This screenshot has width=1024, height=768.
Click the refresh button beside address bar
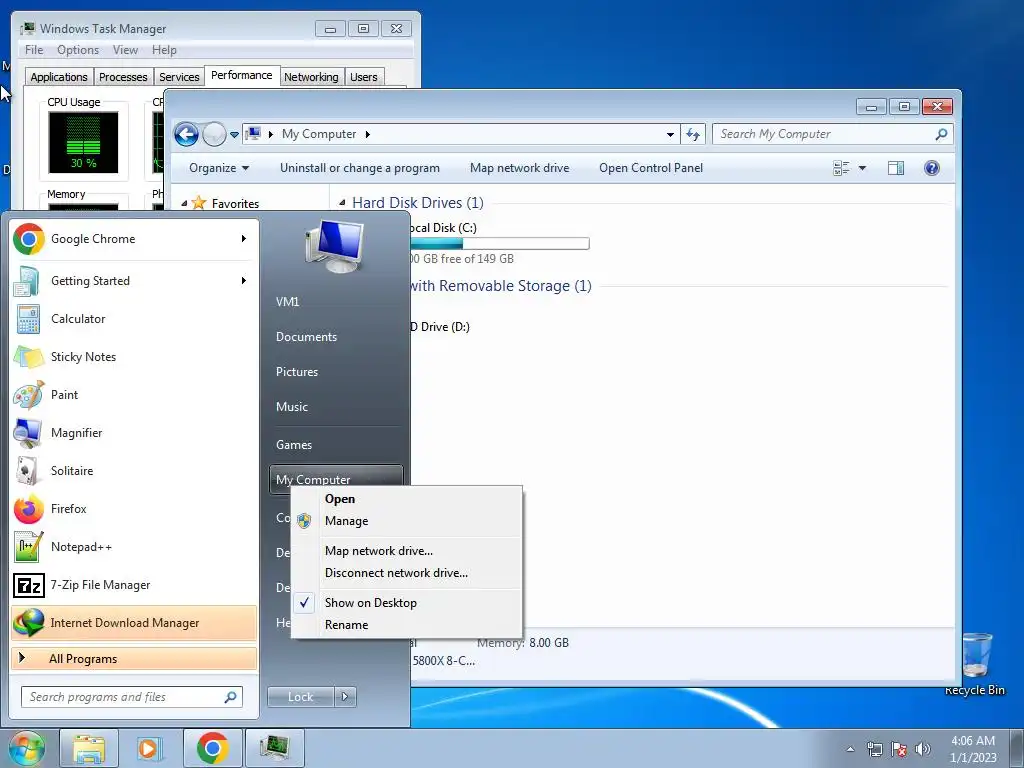pos(692,135)
